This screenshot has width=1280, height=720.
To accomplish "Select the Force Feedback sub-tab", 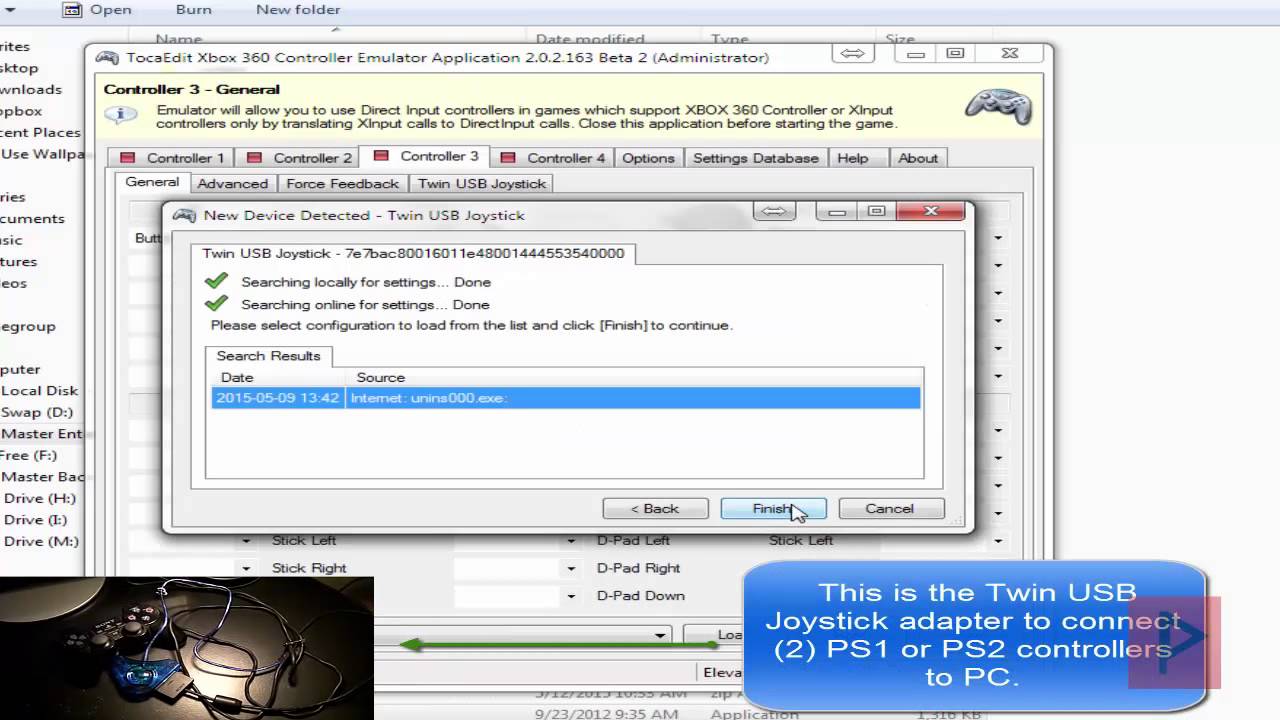I will (x=342, y=184).
